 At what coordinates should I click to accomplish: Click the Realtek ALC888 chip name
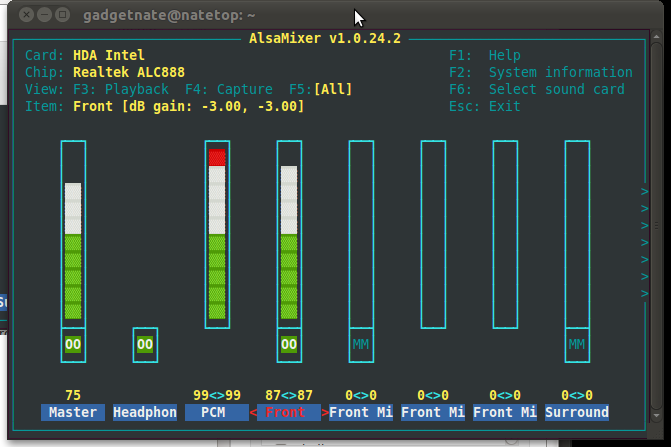point(129,72)
